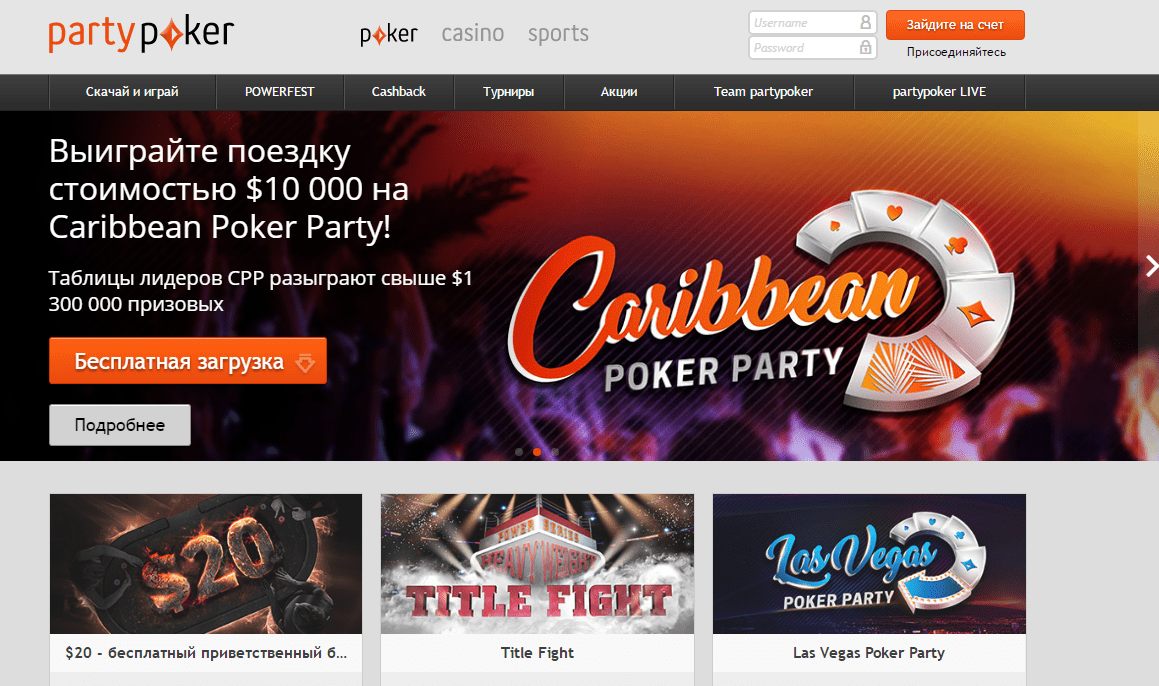1159x686 pixels.
Task: Switch to the casino section
Action: click(x=472, y=33)
